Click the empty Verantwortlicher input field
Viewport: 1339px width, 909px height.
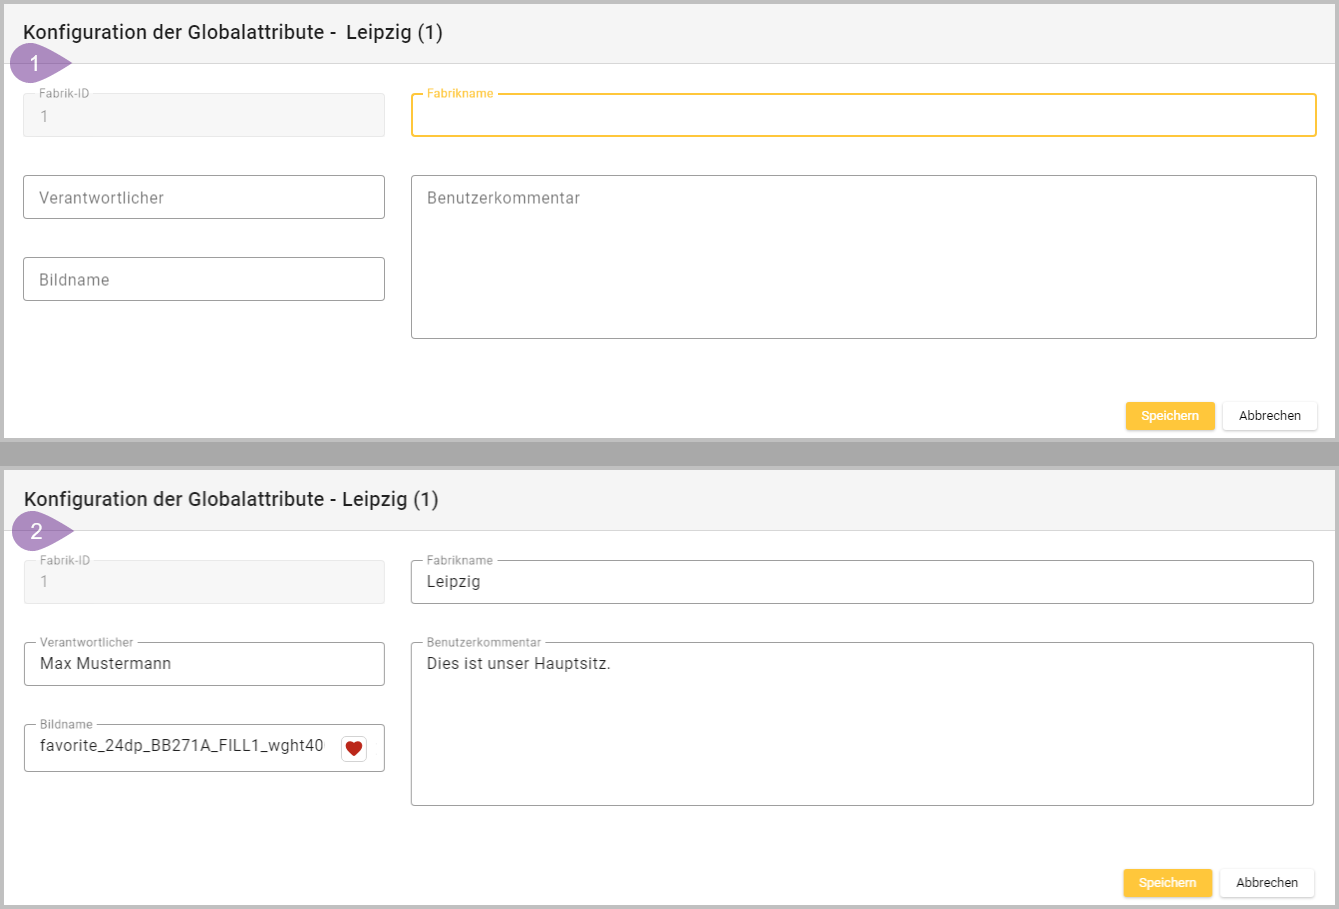point(204,197)
